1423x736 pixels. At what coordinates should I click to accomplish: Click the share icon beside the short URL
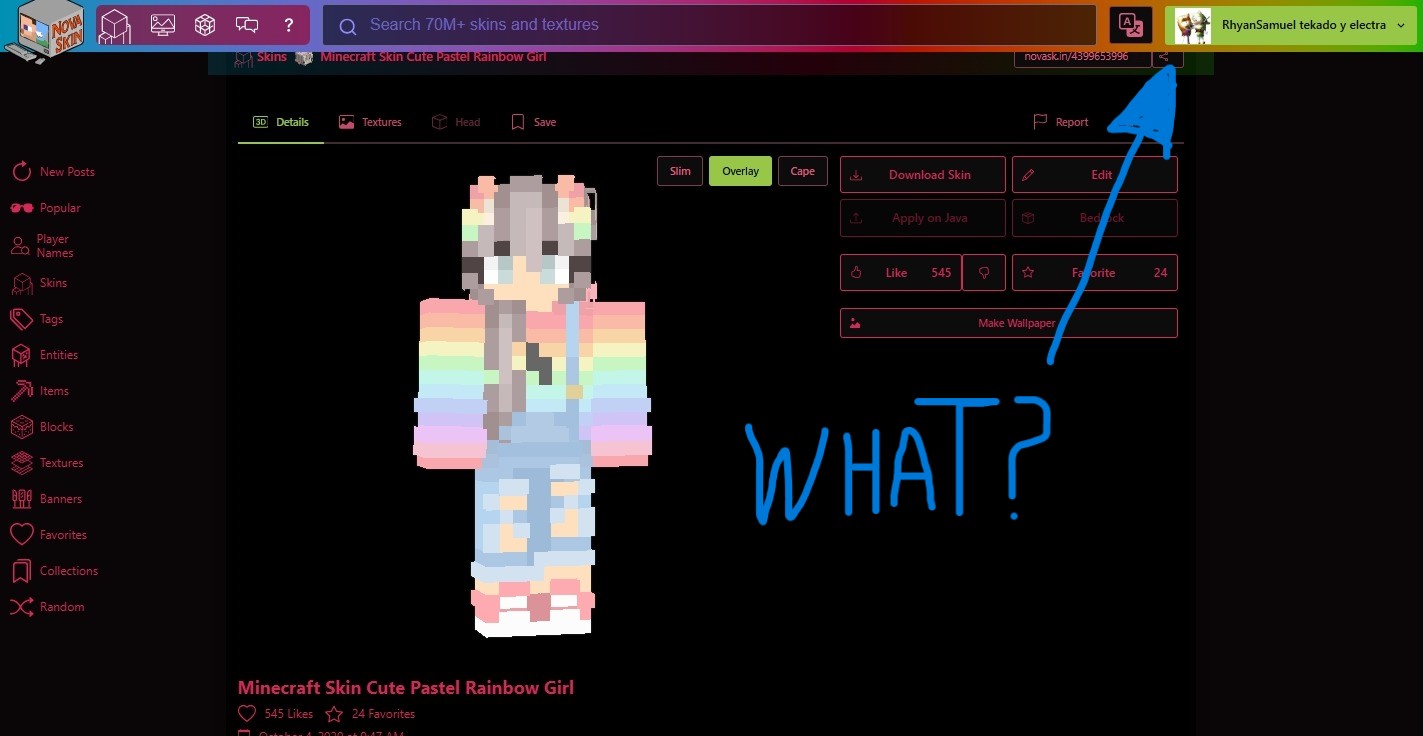(x=1165, y=57)
